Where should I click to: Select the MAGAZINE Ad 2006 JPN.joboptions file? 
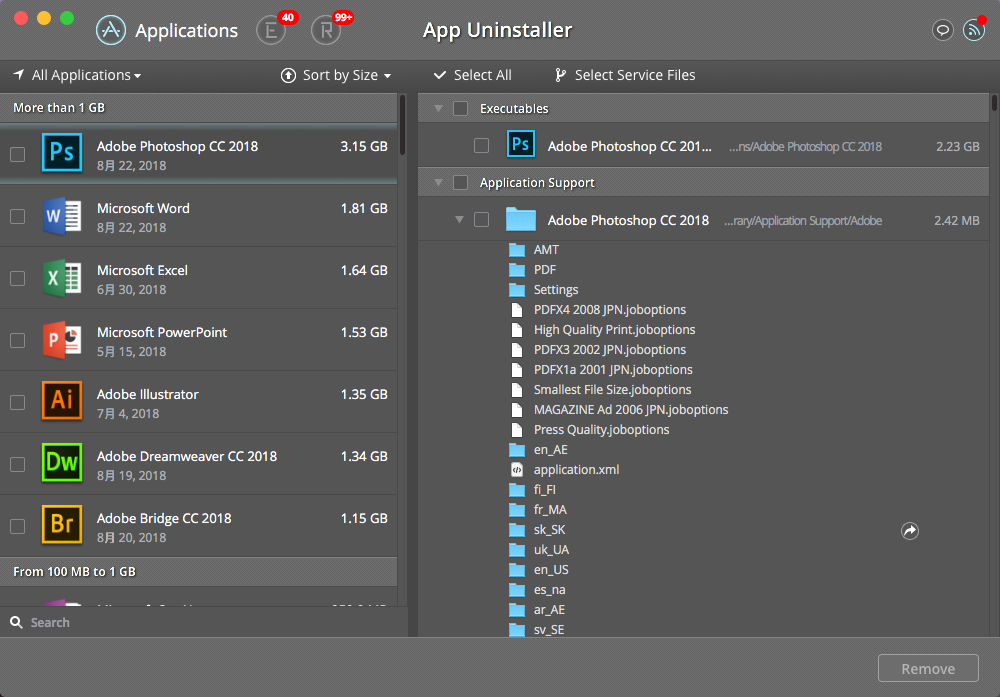coord(631,410)
